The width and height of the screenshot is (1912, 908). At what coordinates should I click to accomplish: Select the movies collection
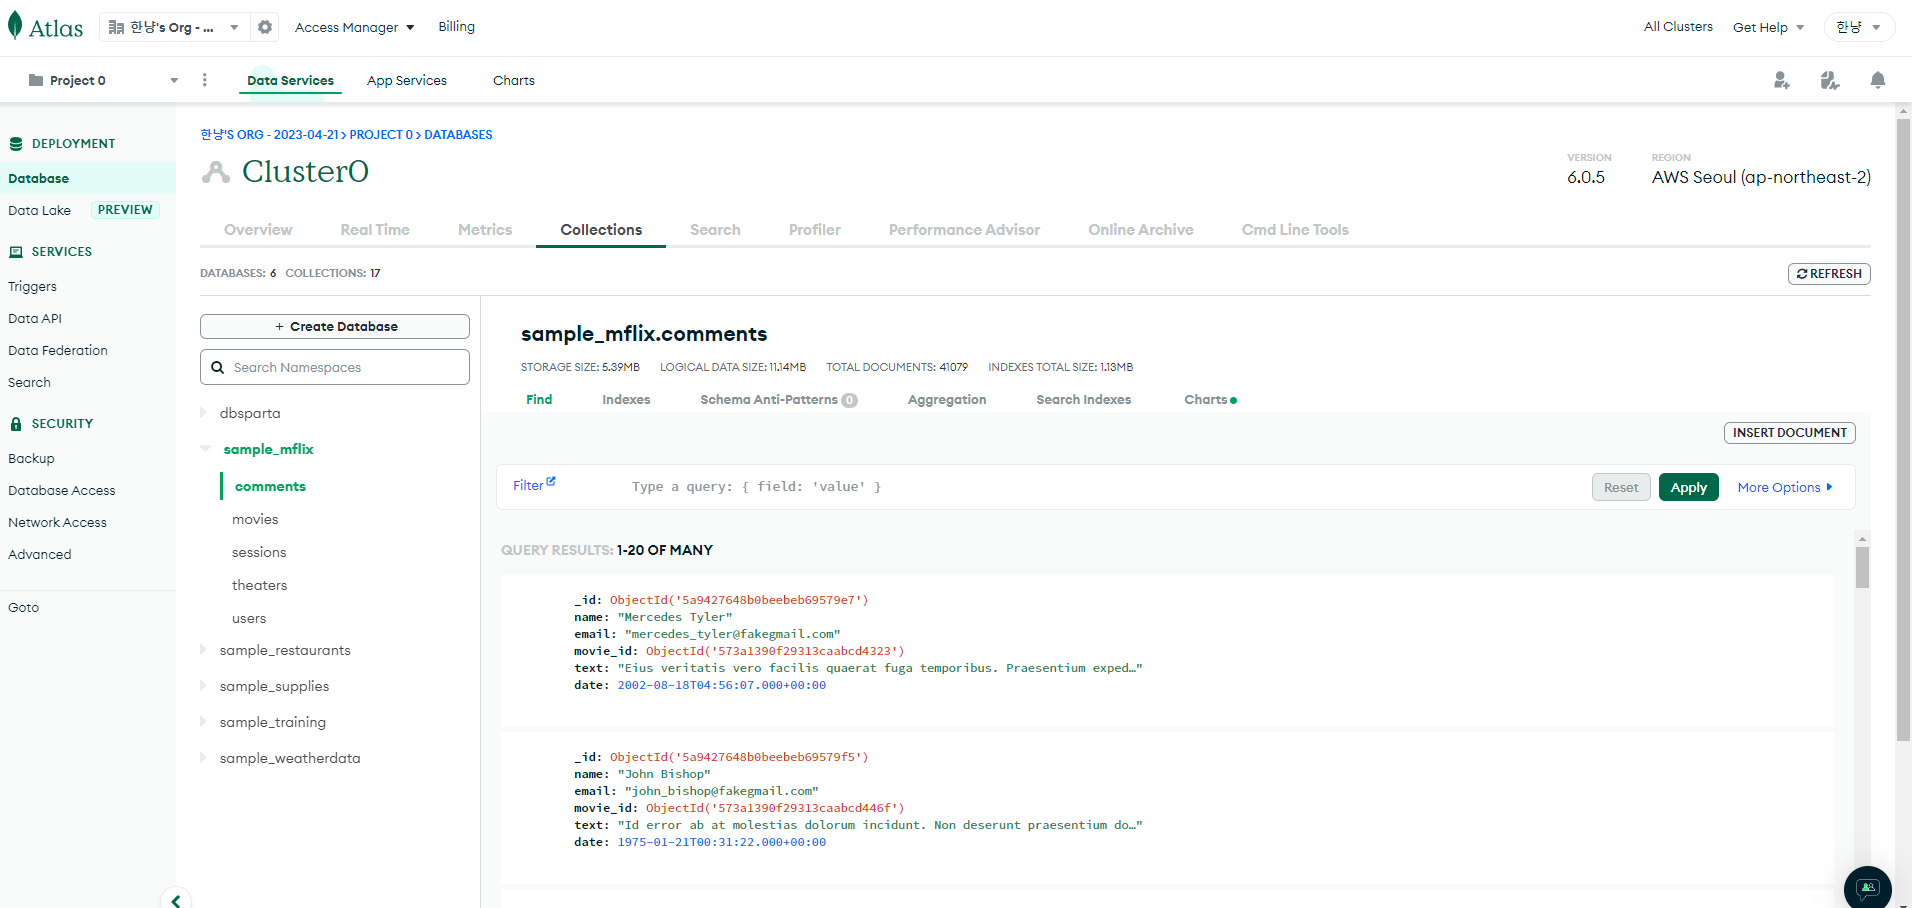point(255,519)
